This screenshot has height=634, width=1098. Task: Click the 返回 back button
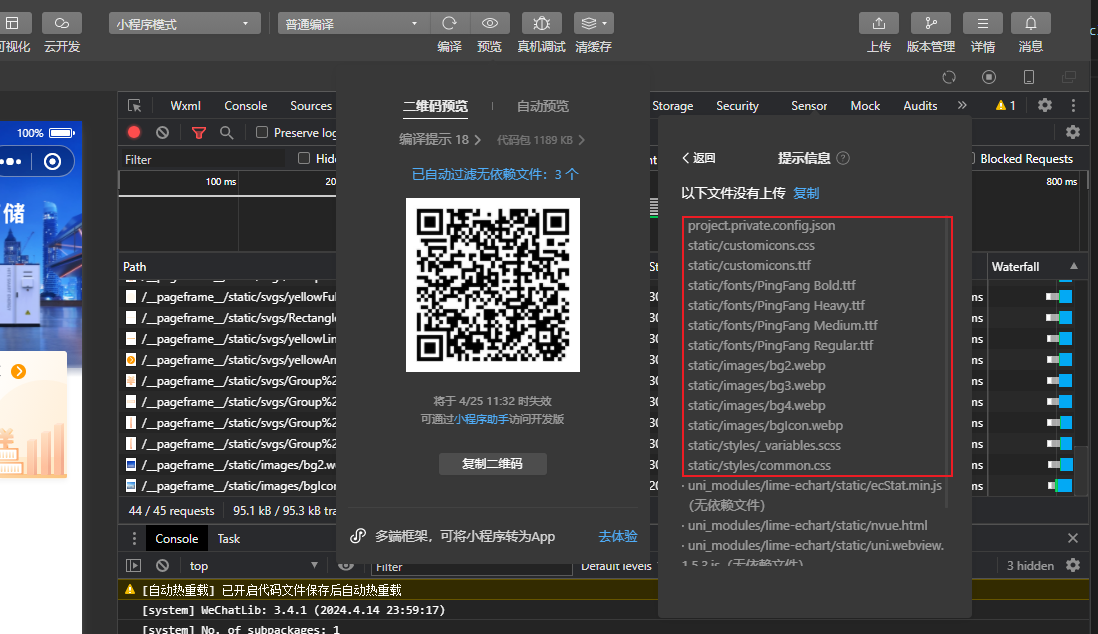(699, 158)
